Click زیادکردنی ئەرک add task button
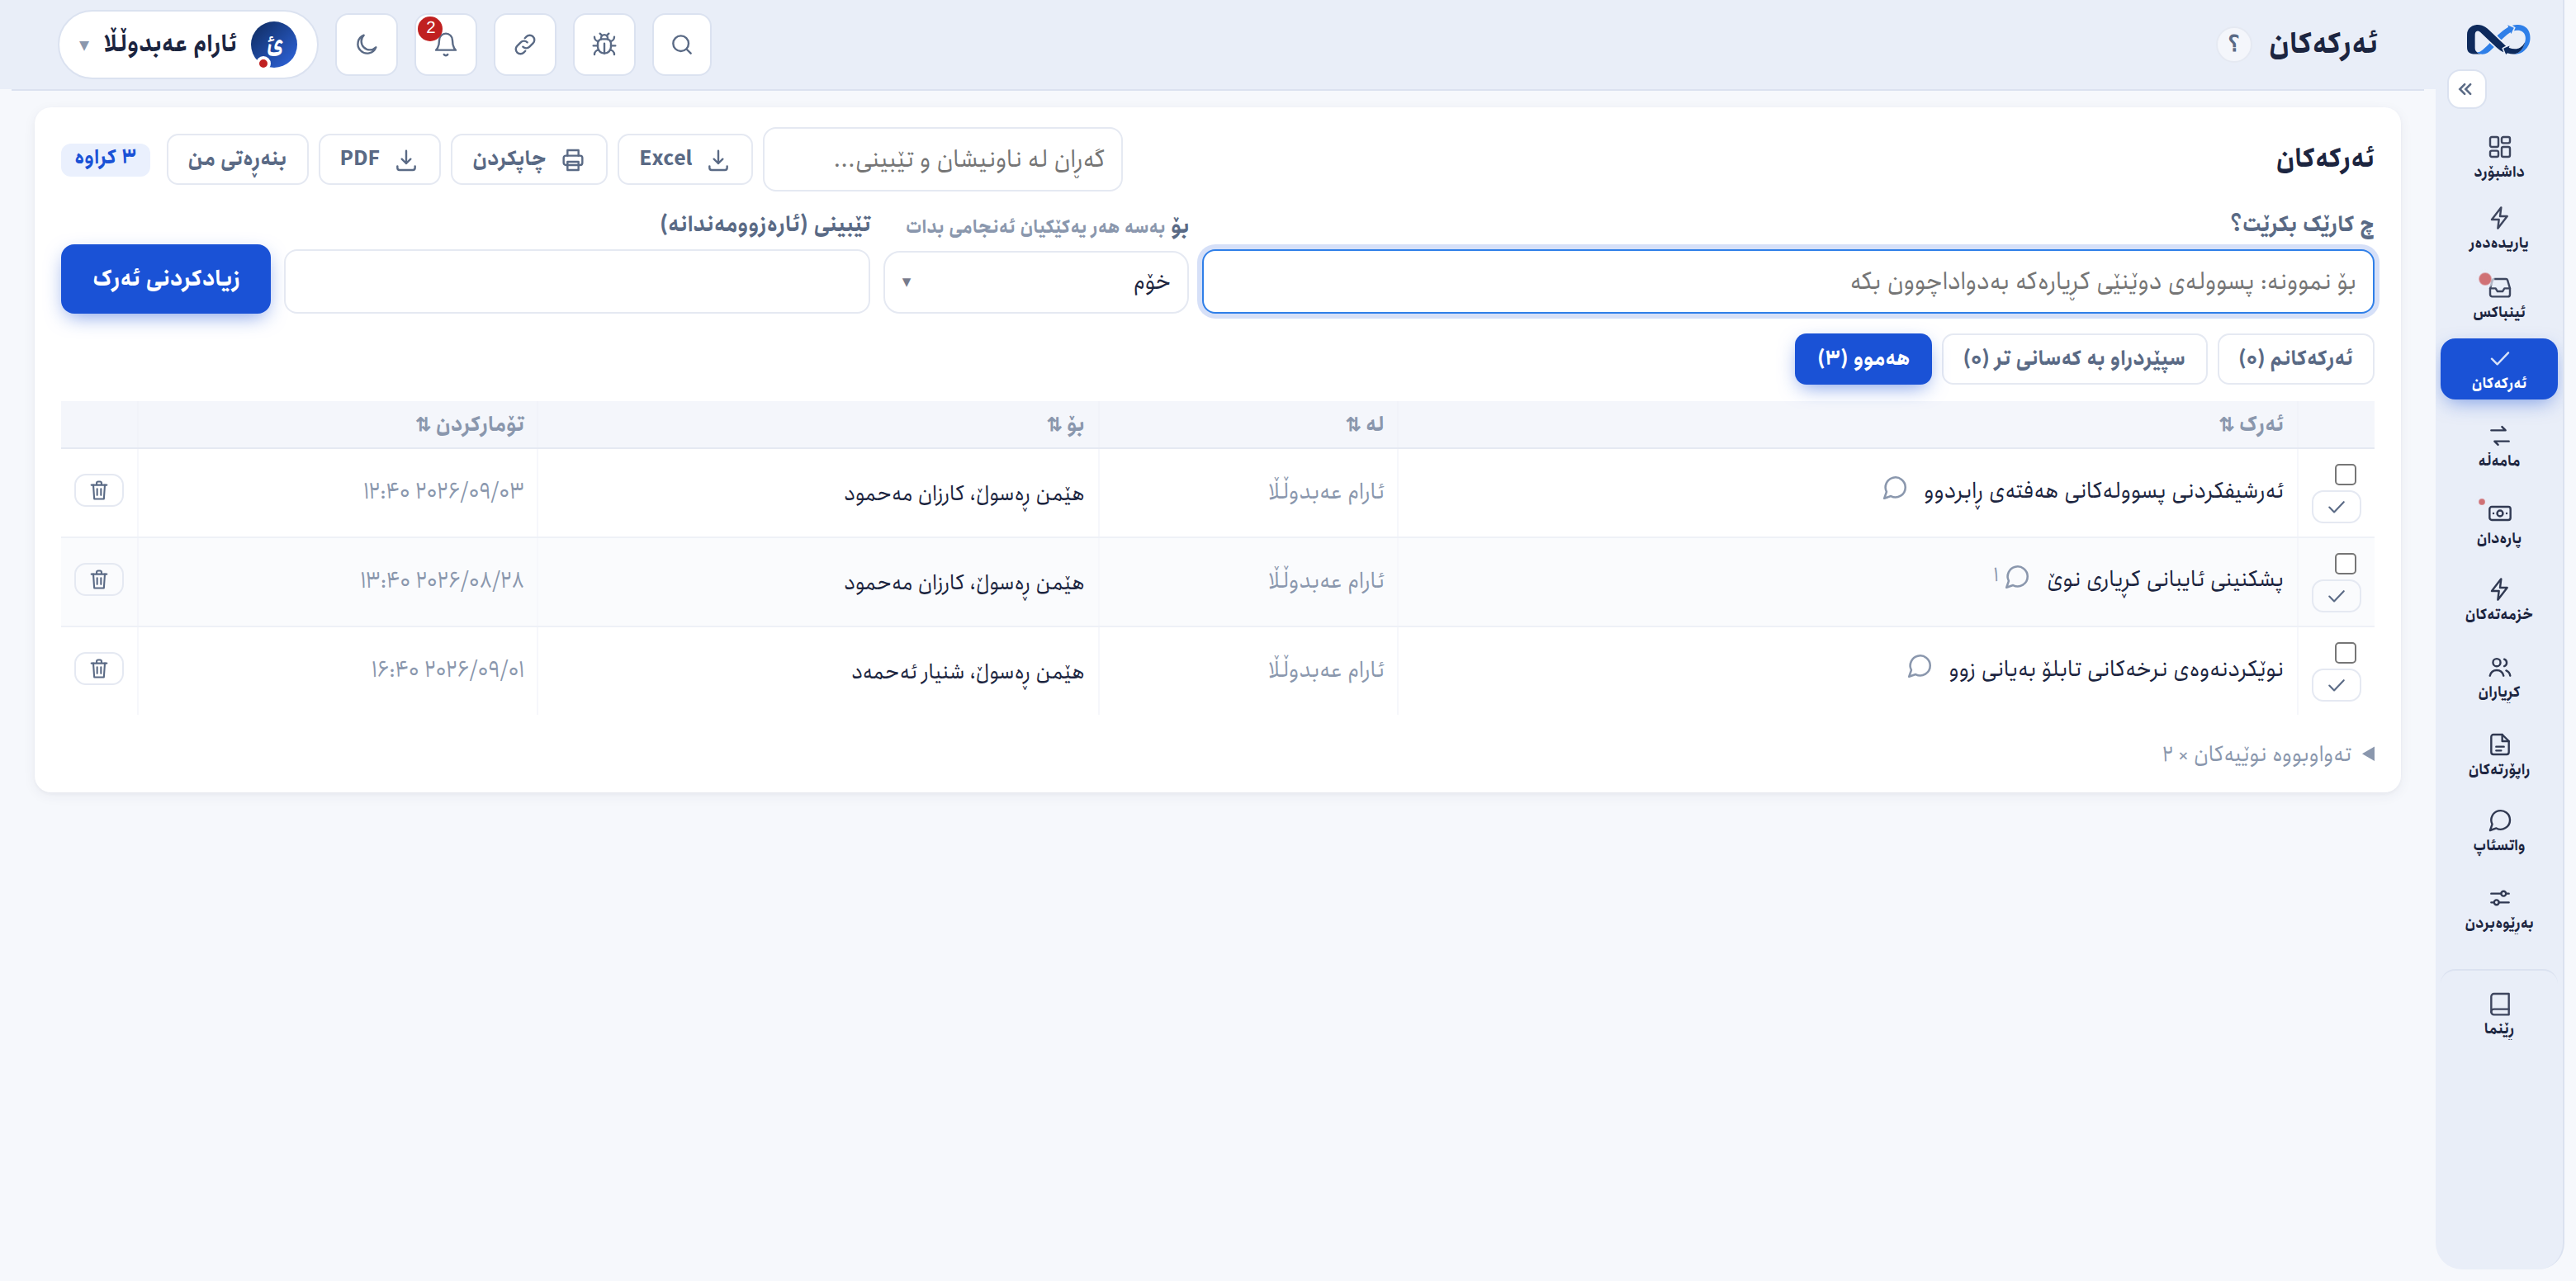The height and width of the screenshot is (1281, 2576). point(166,279)
